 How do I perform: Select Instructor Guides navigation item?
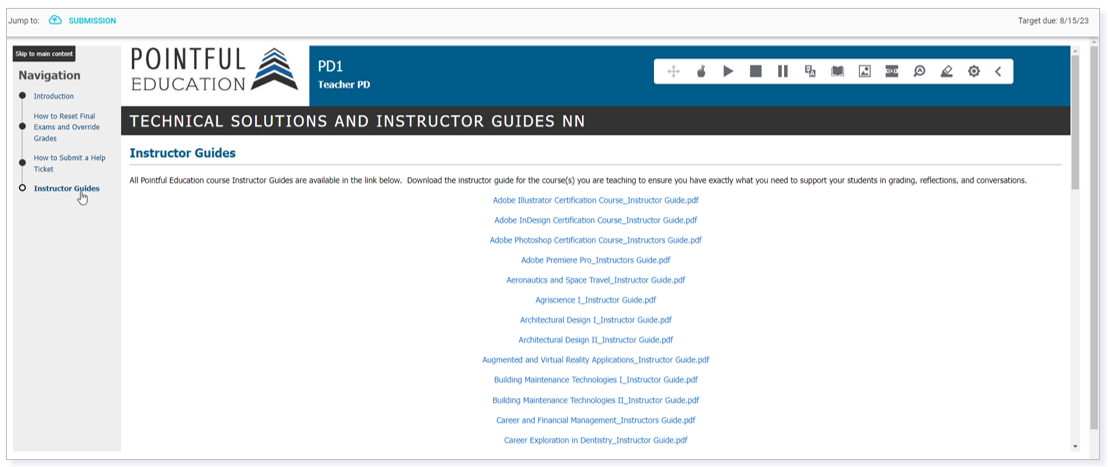(x=66, y=189)
